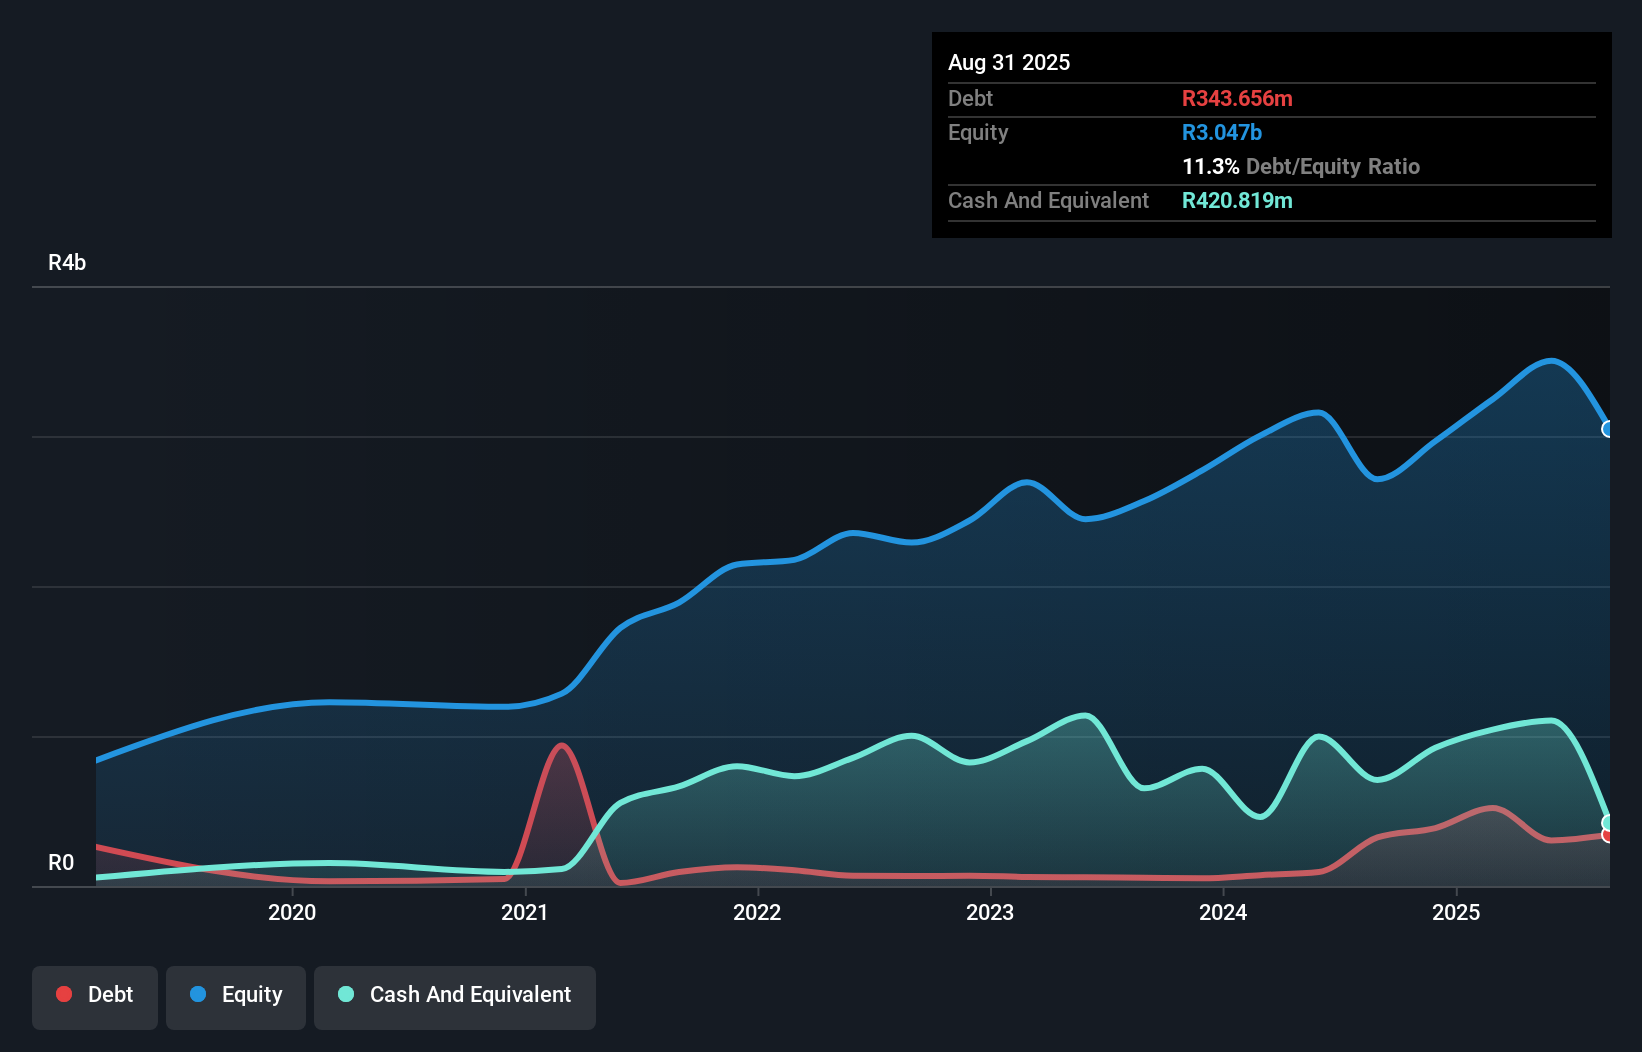Toggle the Cash And Equivalent legend dot
Image resolution: width=1642 pixels, height=1052 pixels.
pos(346,994)
